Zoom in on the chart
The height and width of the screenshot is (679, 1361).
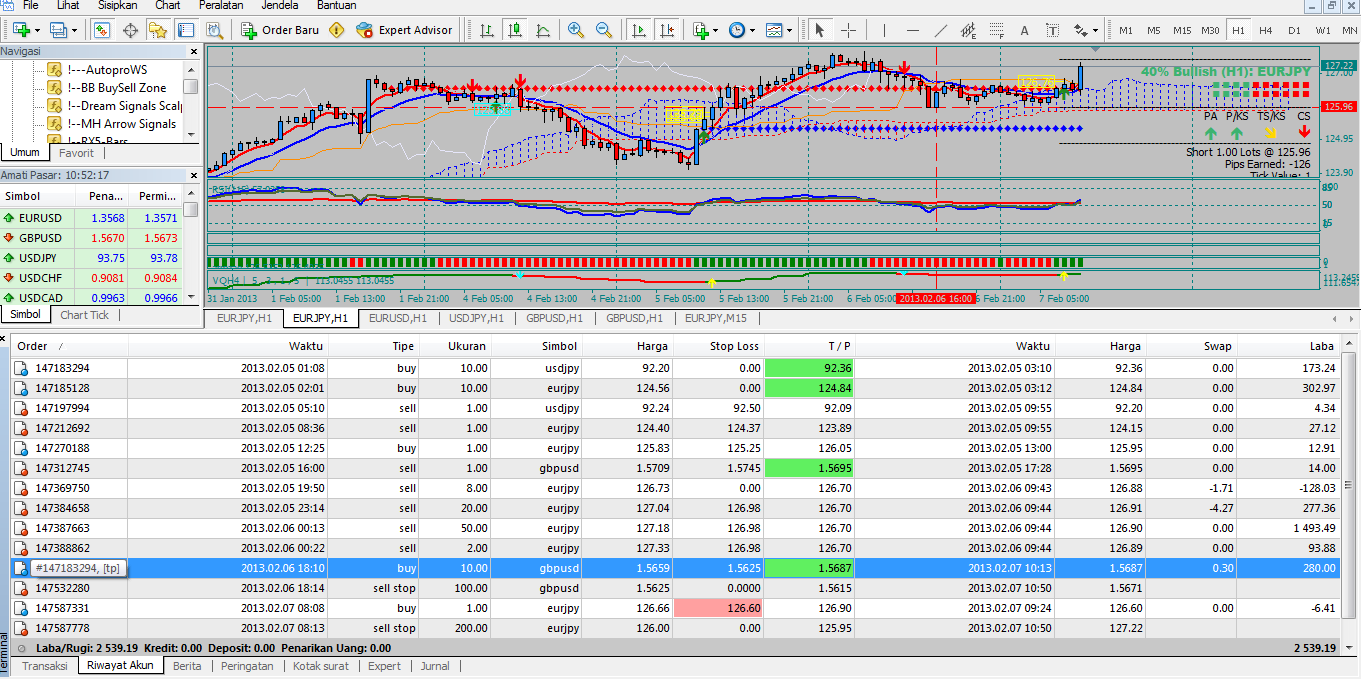click(576, 30)
